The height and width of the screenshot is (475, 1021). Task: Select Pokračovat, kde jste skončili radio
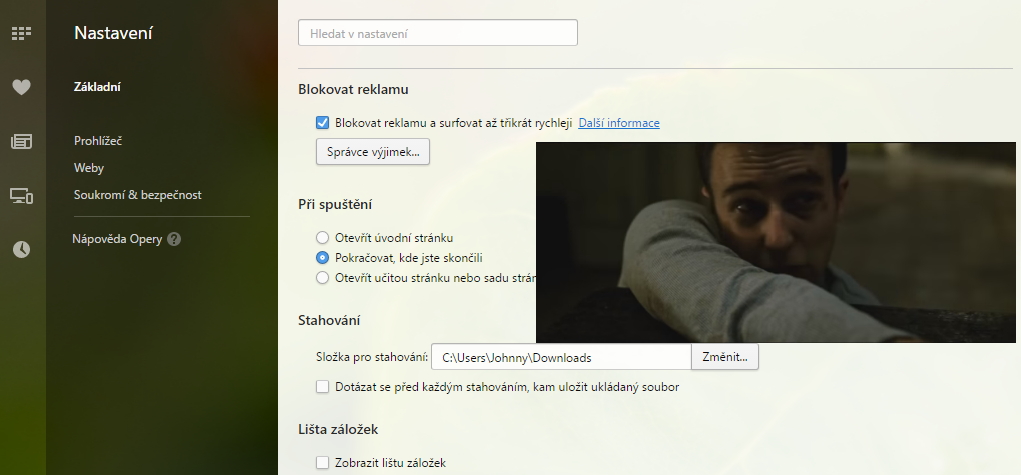[322, 257]
